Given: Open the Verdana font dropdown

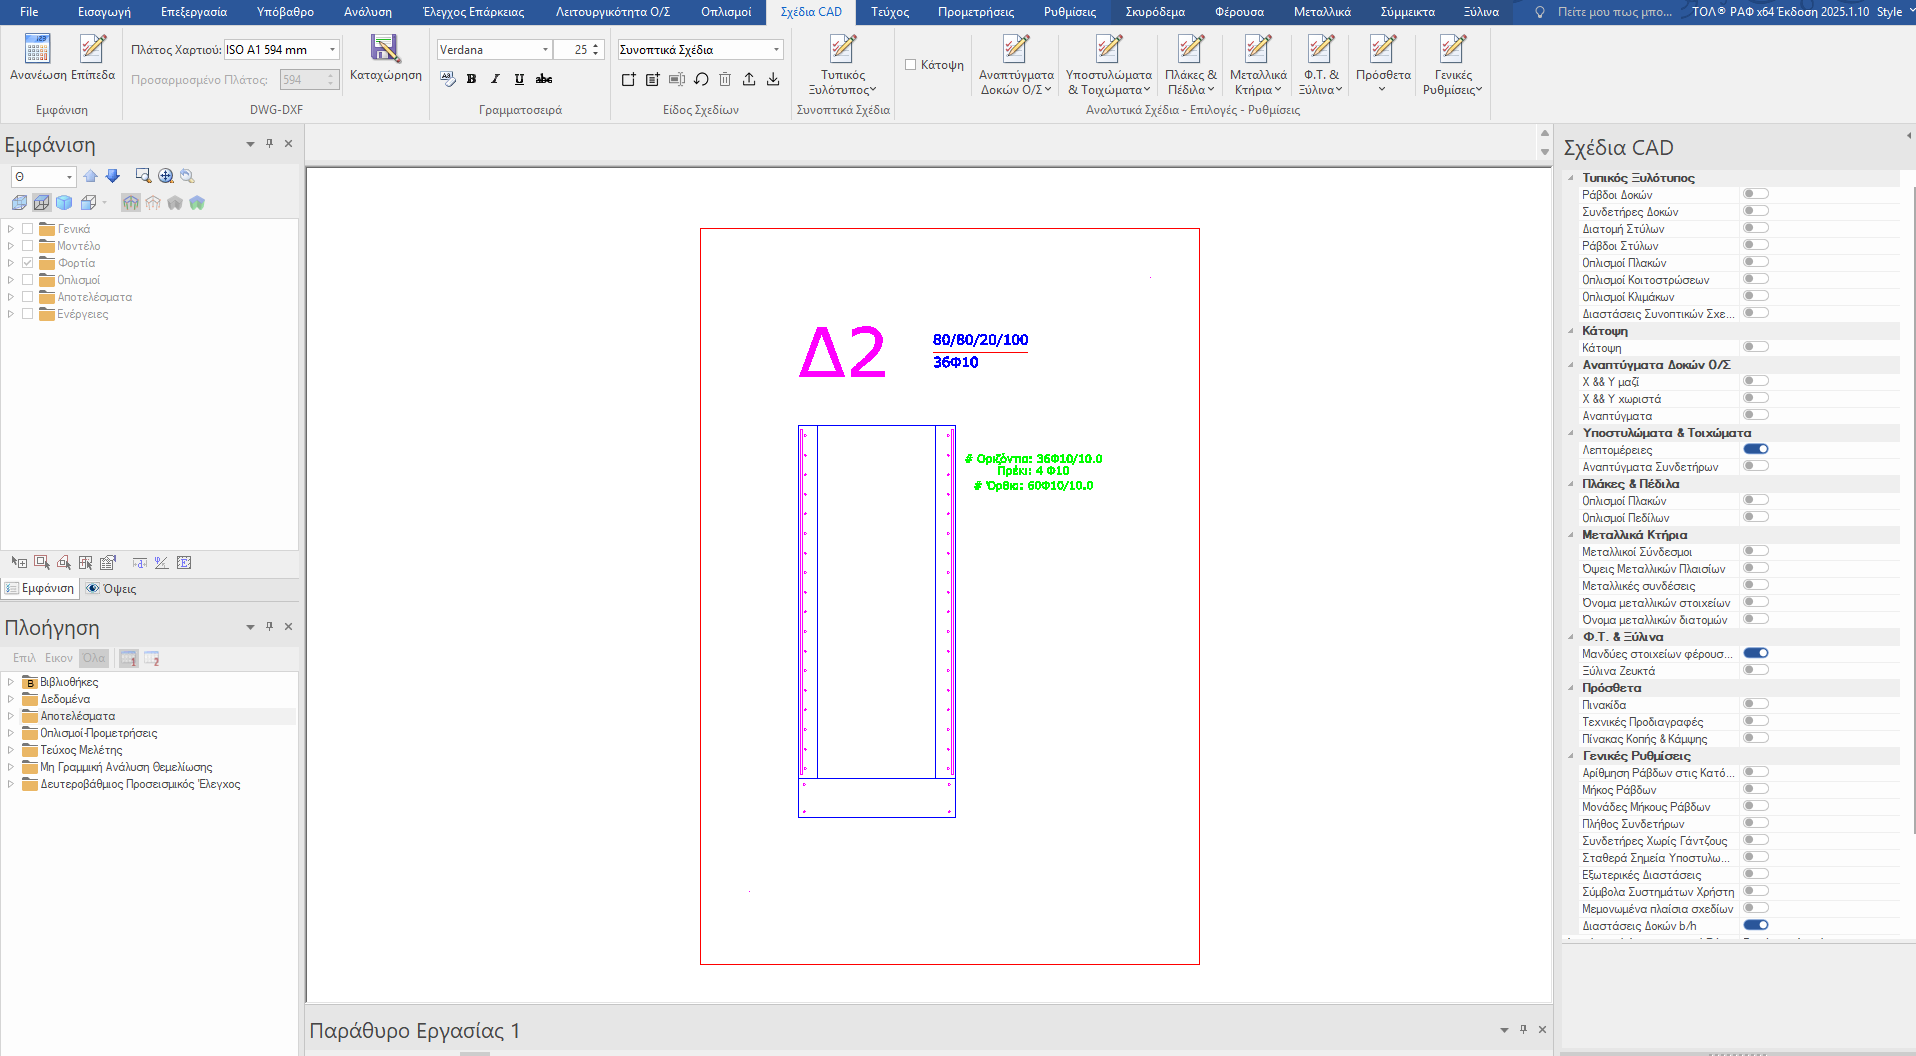Looking at the screenshot, I should [x=545, y=50].
